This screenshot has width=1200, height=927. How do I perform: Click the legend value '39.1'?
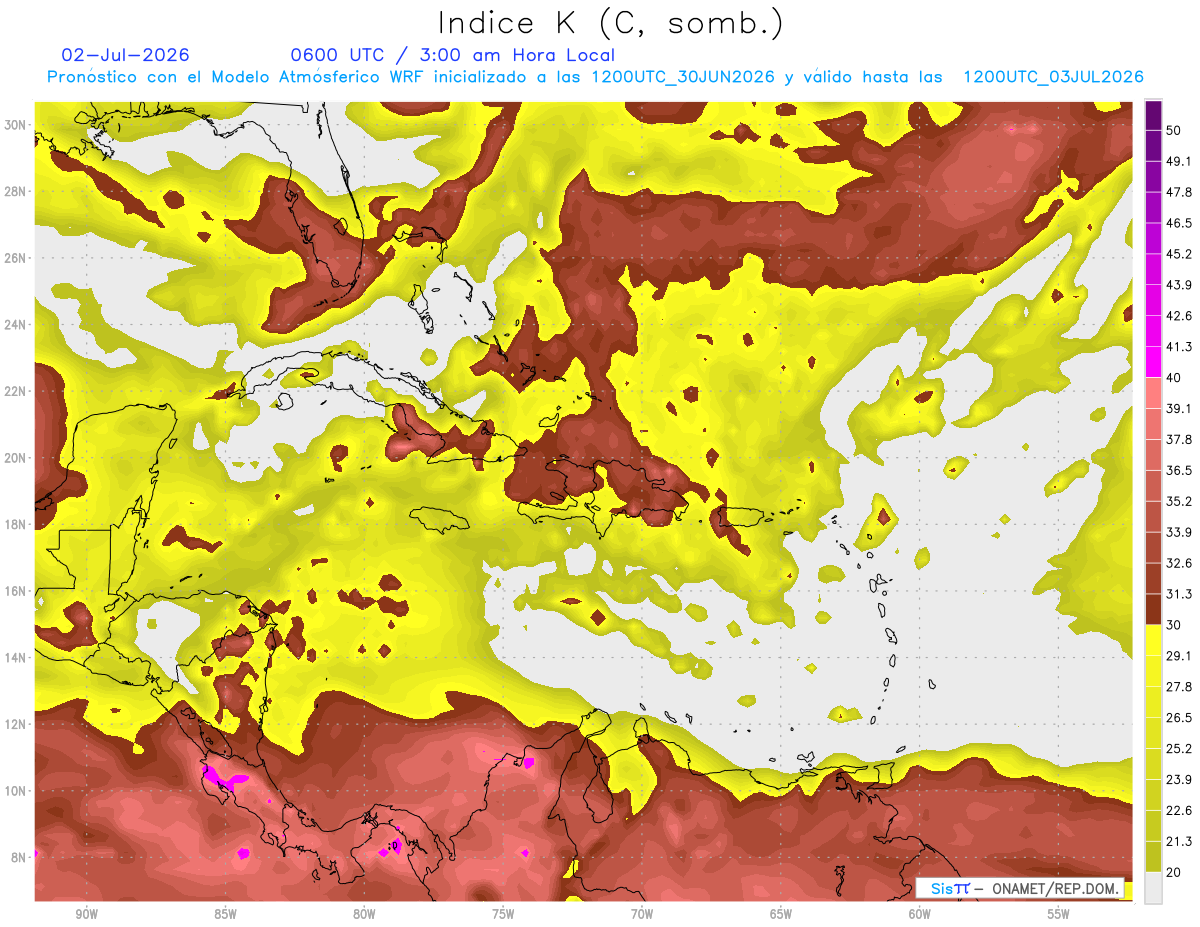1178,409
